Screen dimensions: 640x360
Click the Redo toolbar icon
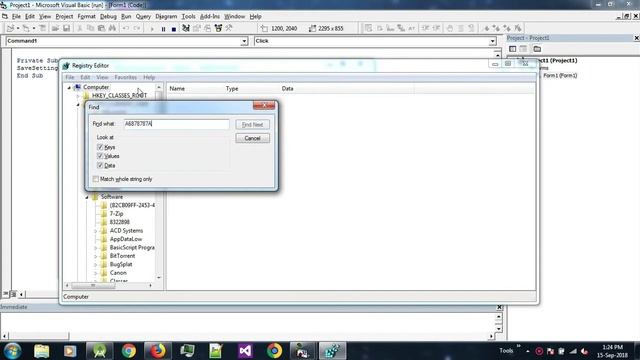137,28
